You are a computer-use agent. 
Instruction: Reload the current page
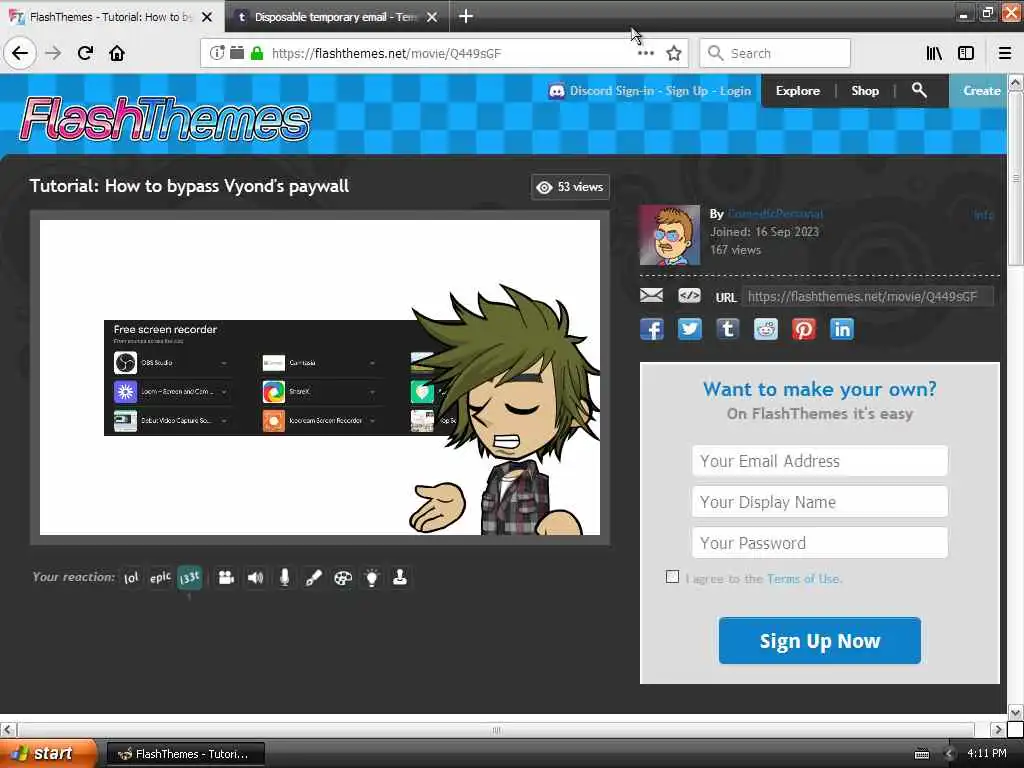[85, 53]
